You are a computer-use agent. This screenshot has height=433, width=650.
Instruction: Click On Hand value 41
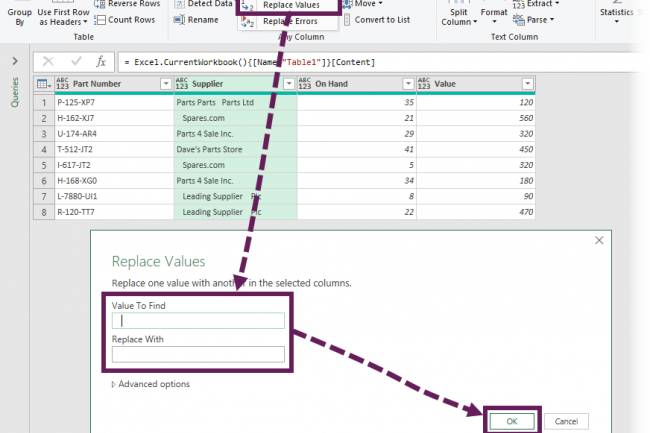[357, 149]
